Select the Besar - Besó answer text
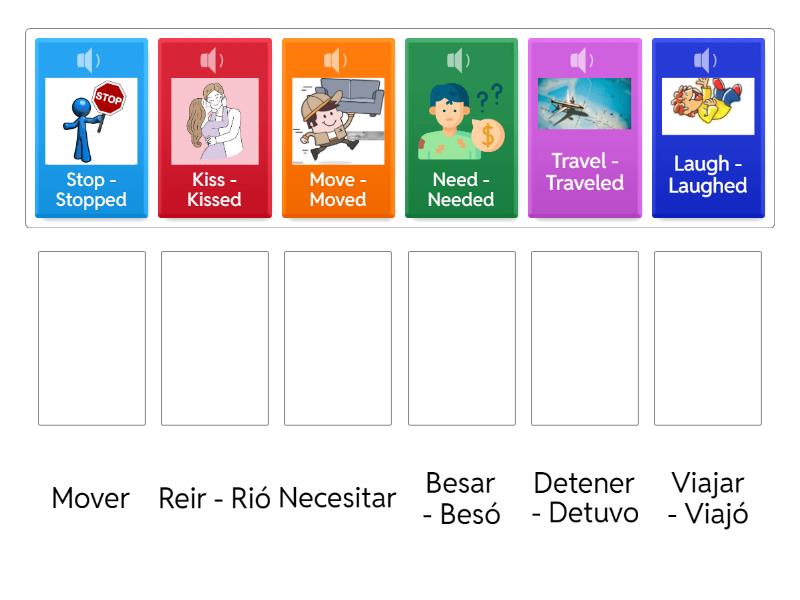Image resolution: width=800 pixels, height=600 pixels. tap(462, 498)
